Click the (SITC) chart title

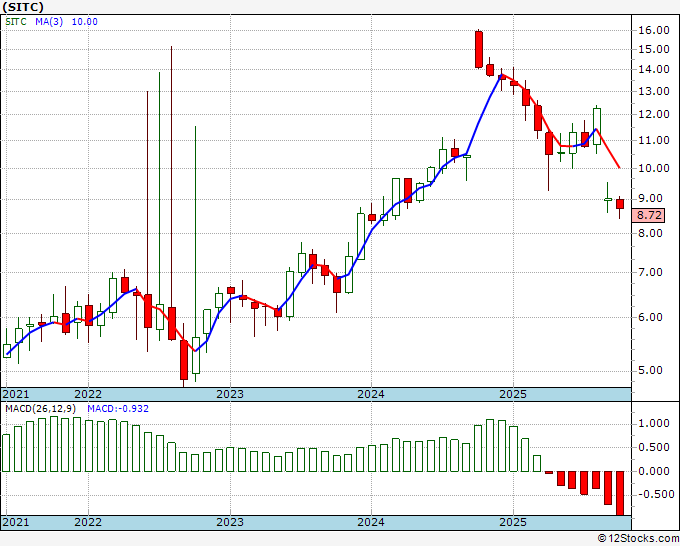23,7
